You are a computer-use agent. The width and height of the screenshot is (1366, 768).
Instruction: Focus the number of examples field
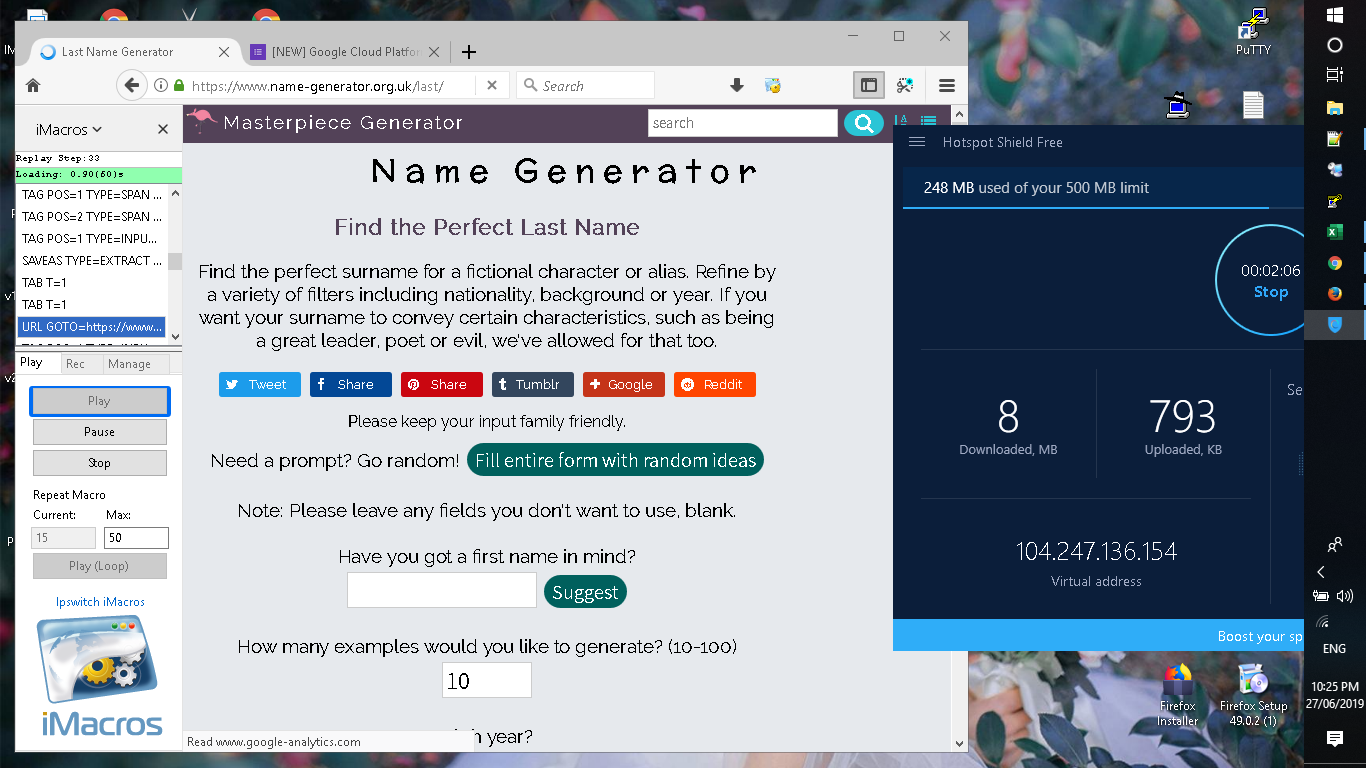(x=487, y=681)
